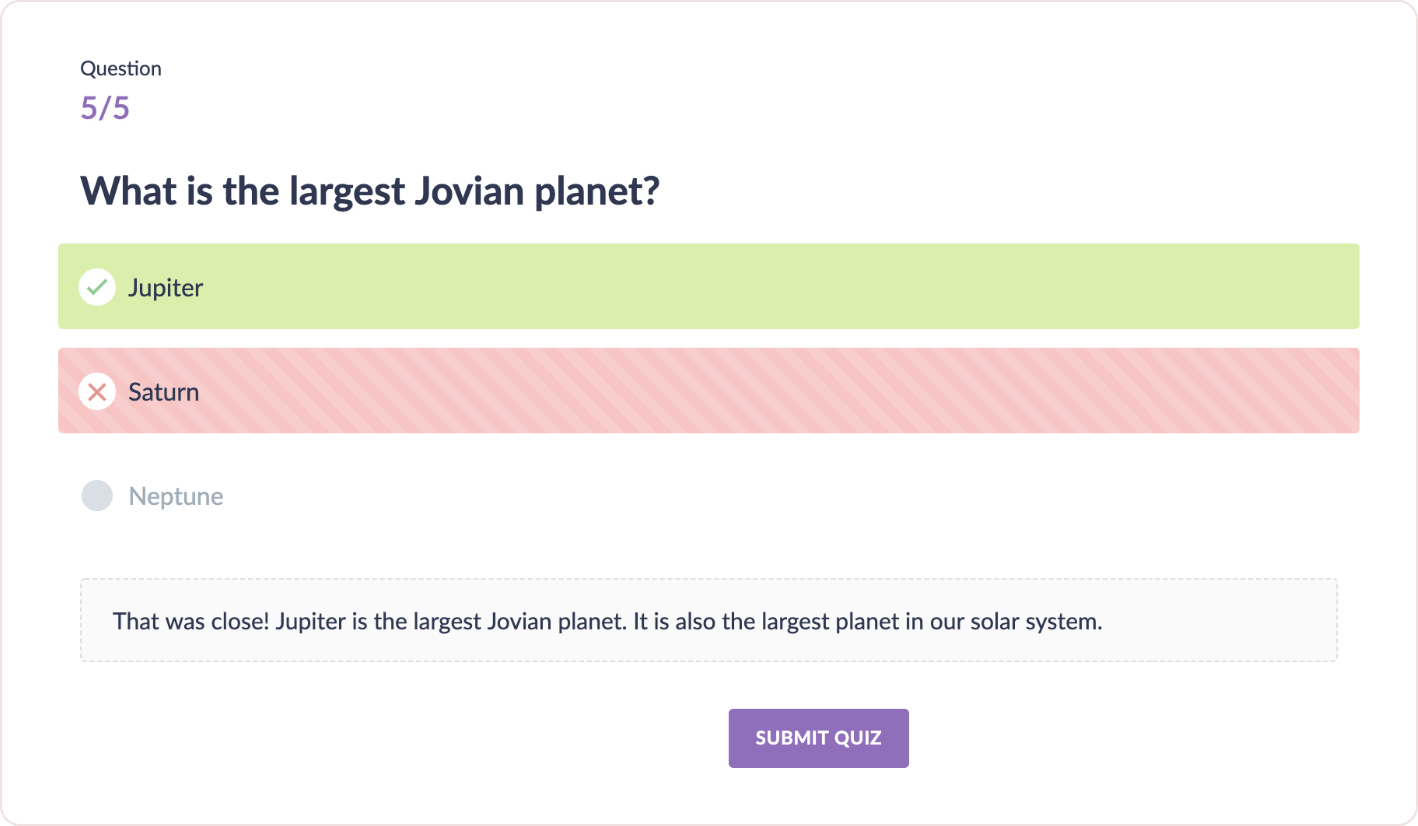
Task: Click the red X icon beside Saturn
Action: click(x=97, y=391)
